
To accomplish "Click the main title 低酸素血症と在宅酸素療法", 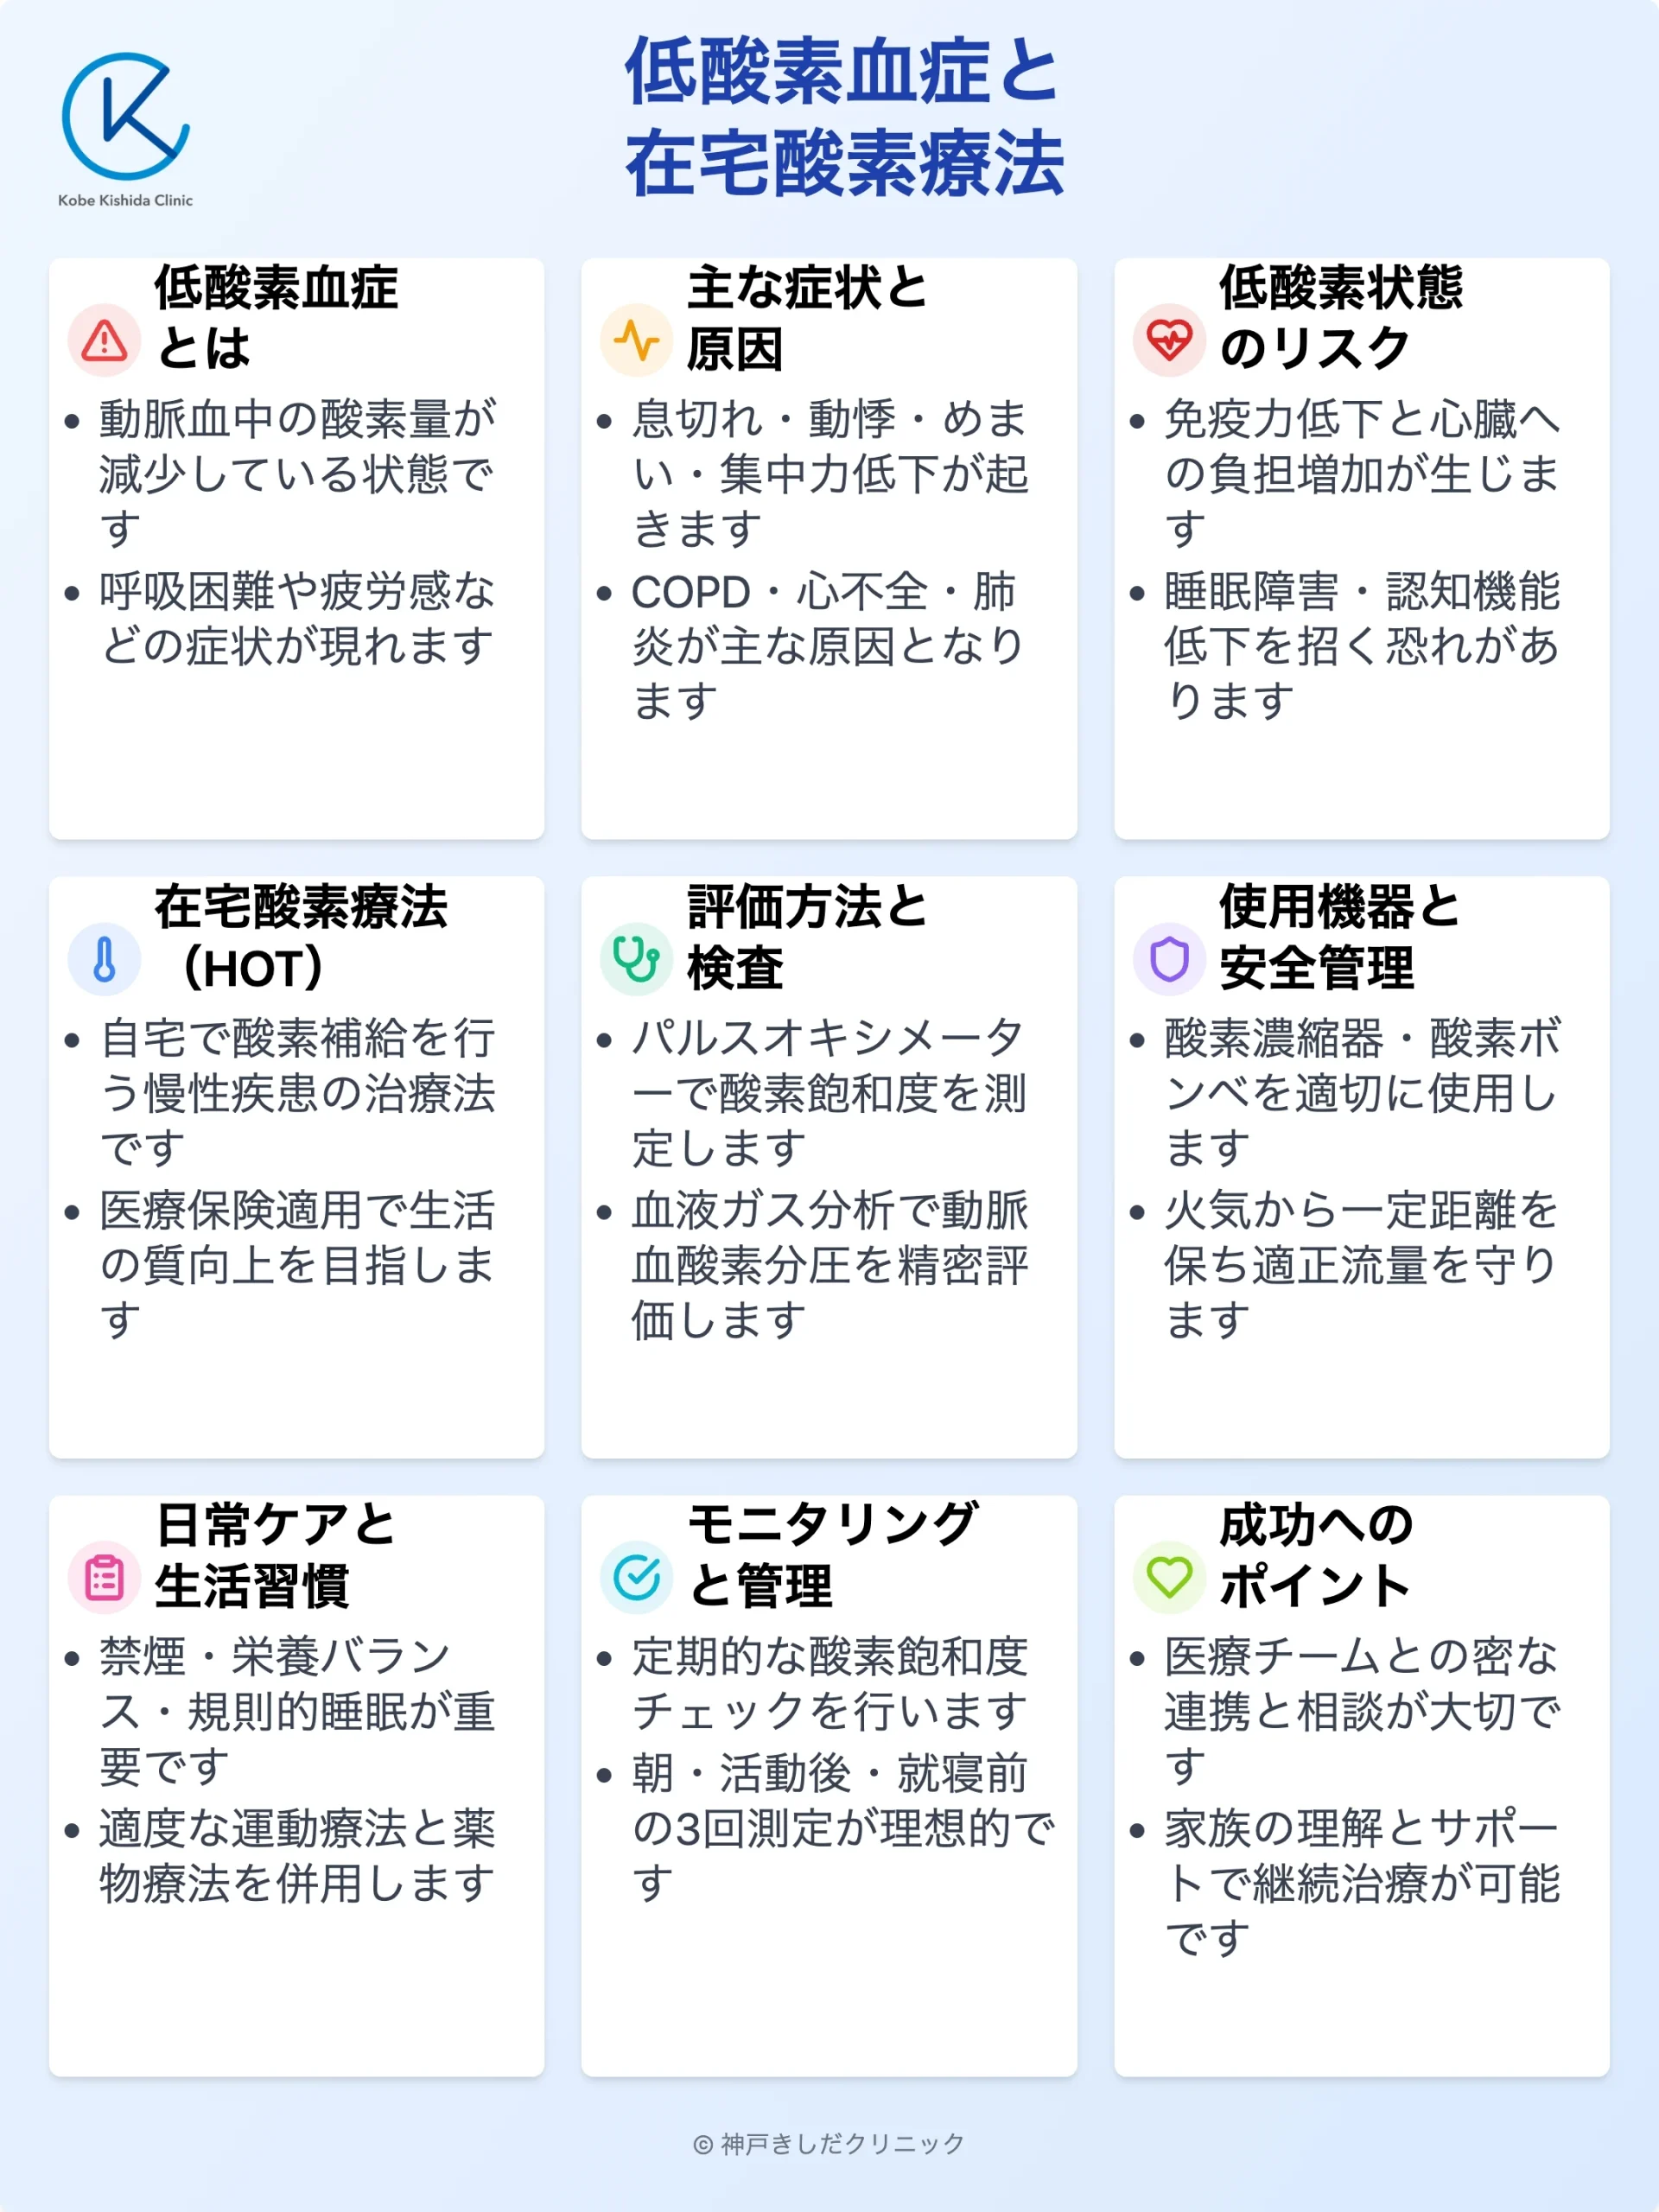I will 843,116.
